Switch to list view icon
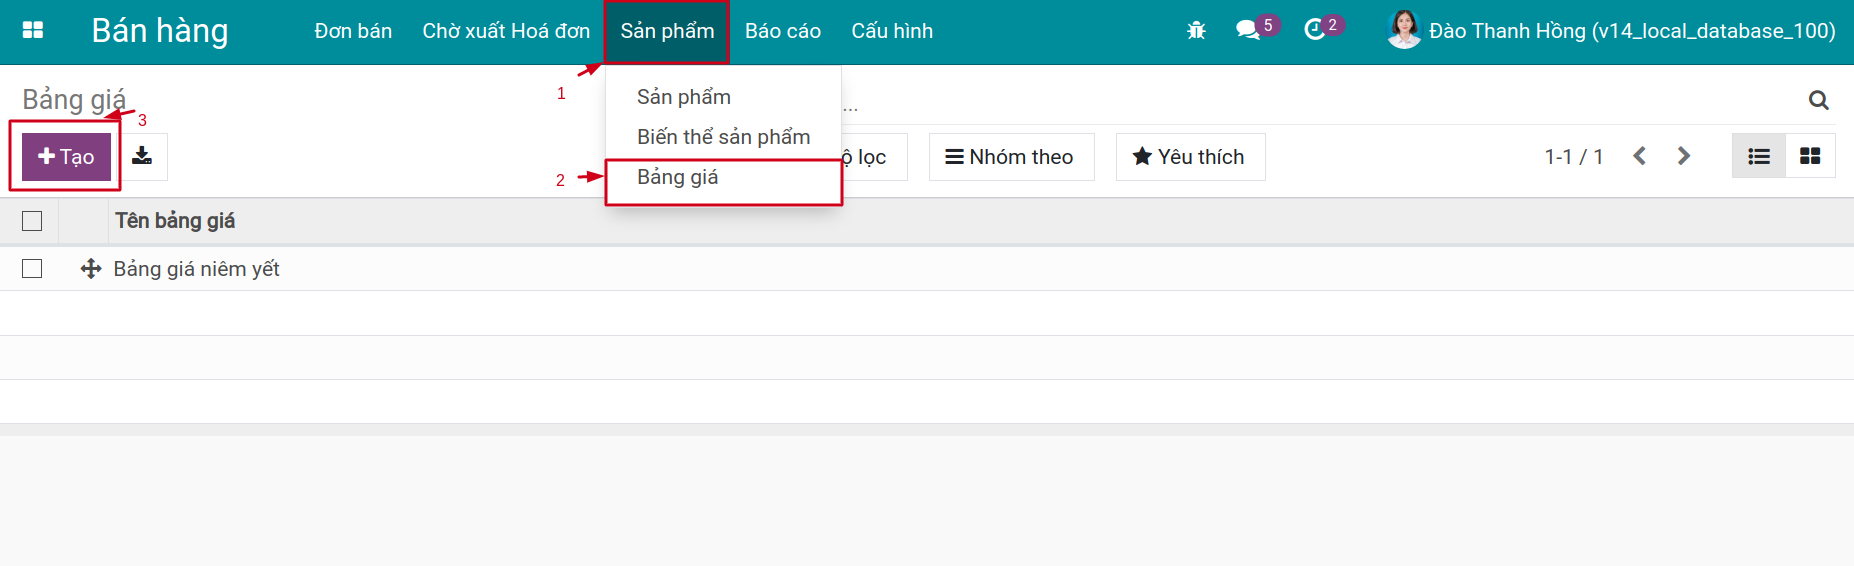This screenshot has height=566, width=1854. pyautogui.click(x=1759, y=156)
